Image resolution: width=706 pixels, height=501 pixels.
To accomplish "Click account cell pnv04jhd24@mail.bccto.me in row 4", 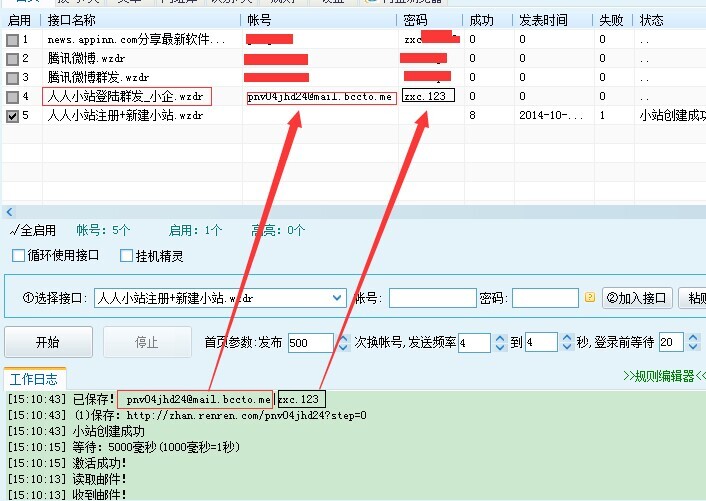I will point(320,97).
